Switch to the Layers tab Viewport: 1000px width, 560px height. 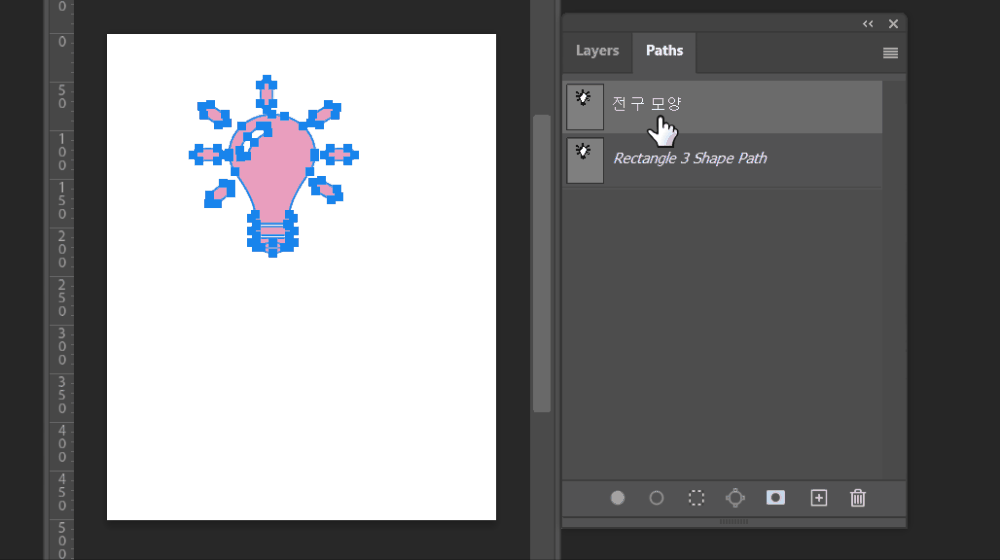[597, 50]
